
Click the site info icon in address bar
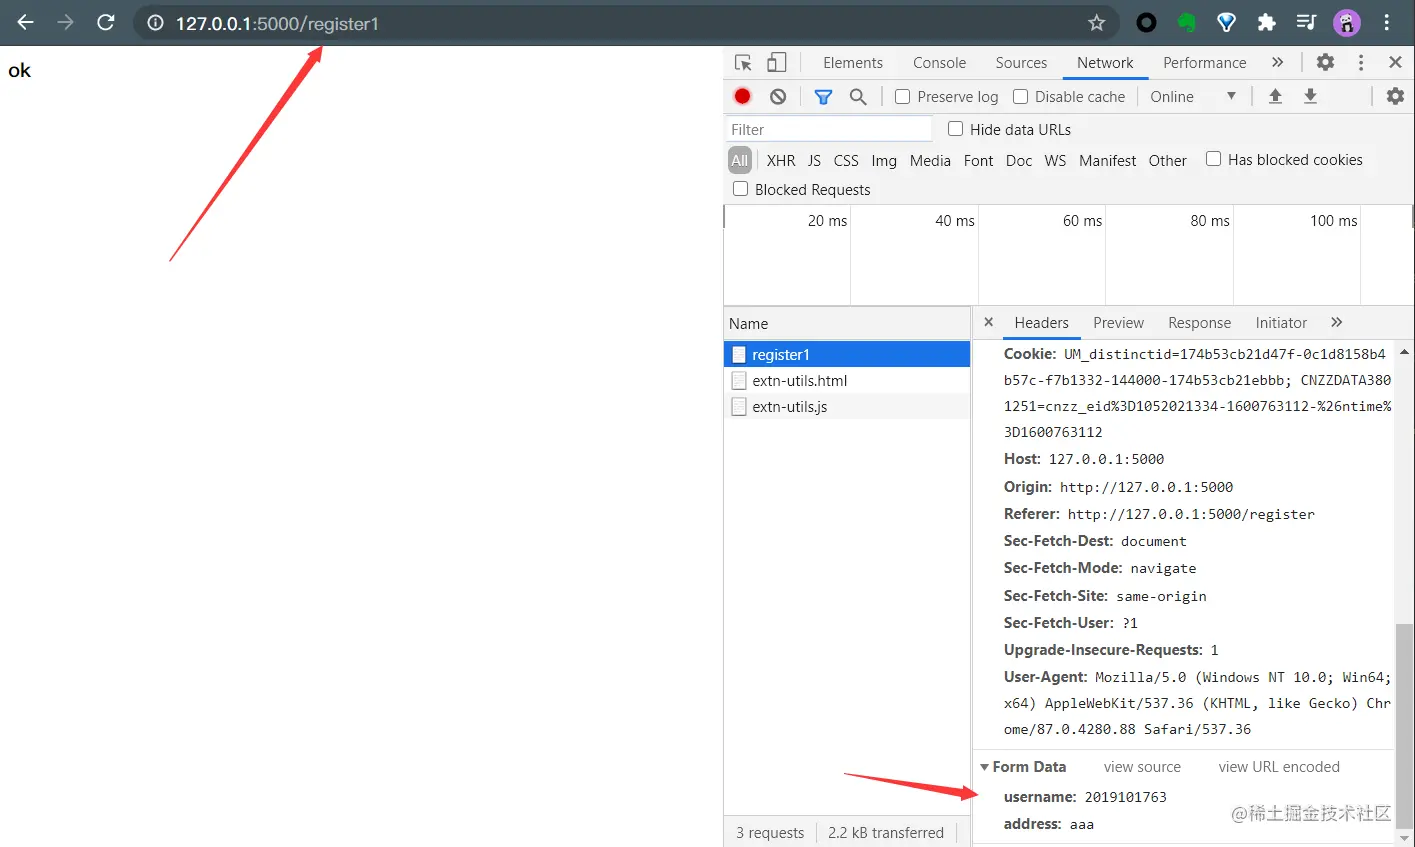tap(155, 23)
